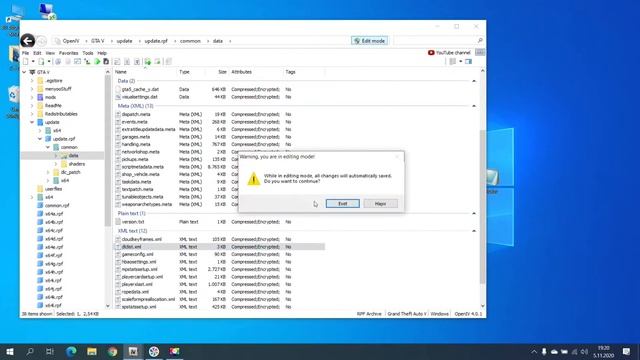The height and width of the screenshot is (360, 640).
Task: Click the black back arrow button
Action: tap(27, 41)
